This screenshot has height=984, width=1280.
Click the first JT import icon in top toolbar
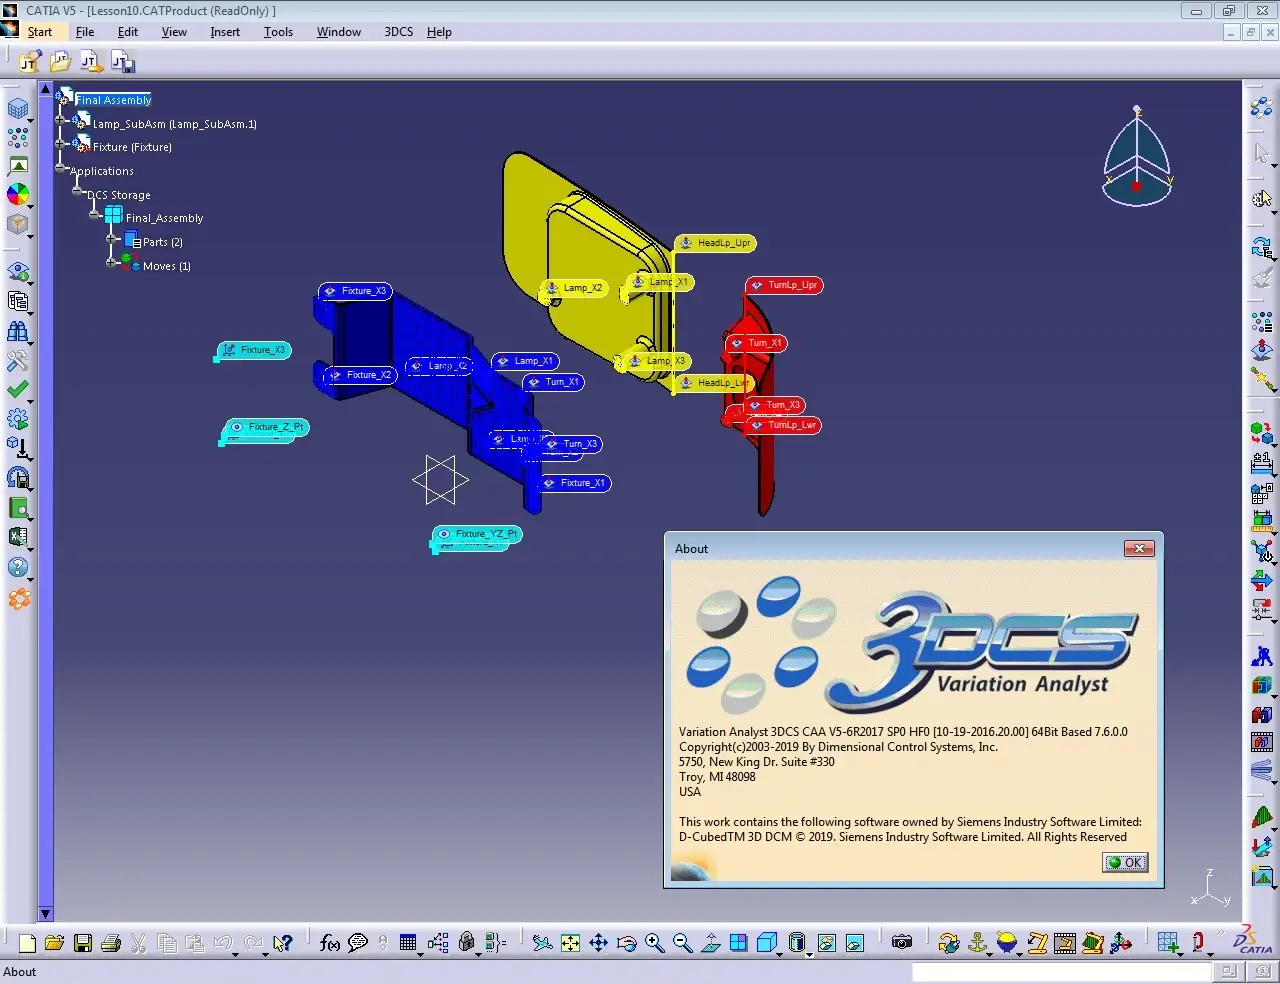[x=29, y=62]
